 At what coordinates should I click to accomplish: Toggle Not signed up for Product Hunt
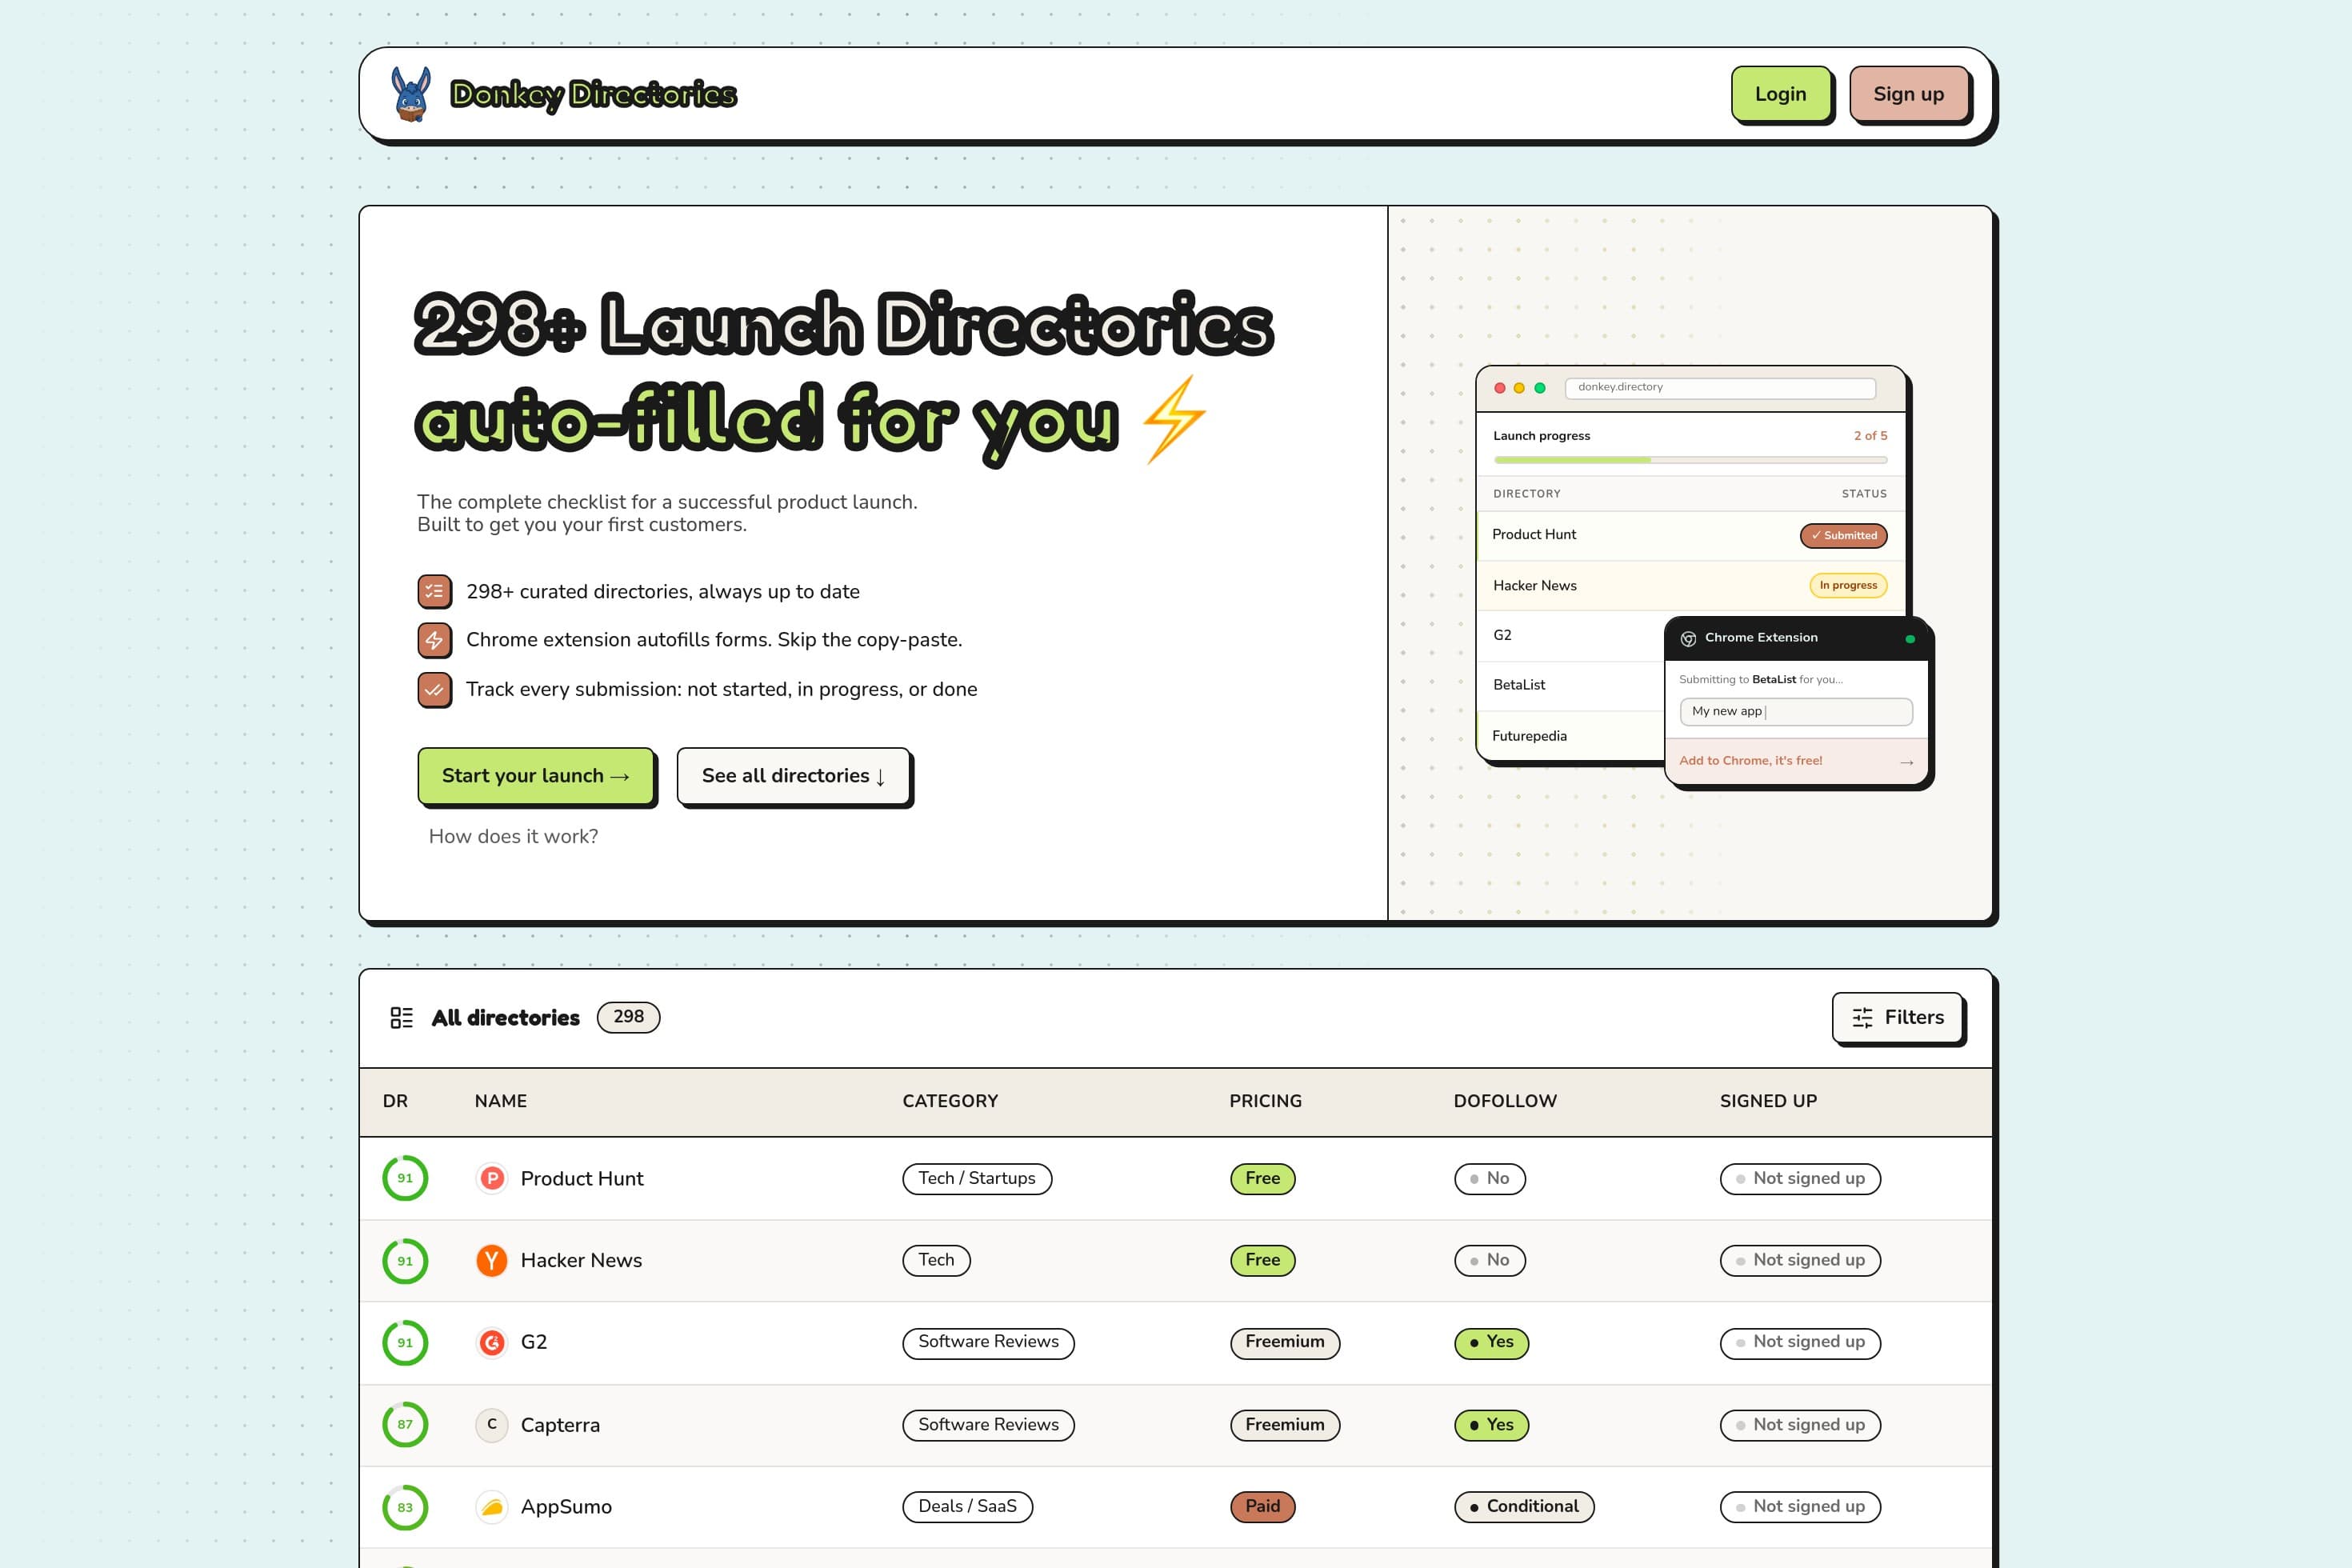(x=1800, y=1179)
